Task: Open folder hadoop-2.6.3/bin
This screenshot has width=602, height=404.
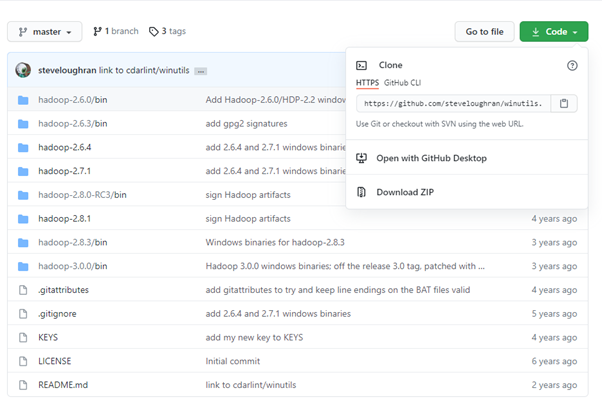Action: (73, 124)
